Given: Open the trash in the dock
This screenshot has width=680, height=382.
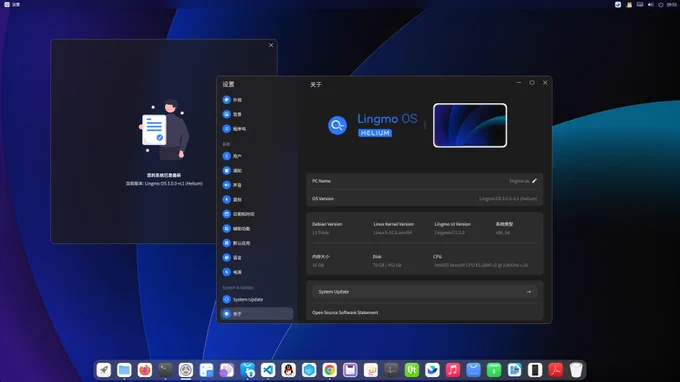Looking at the screenshot, I should tap(576, 370).
